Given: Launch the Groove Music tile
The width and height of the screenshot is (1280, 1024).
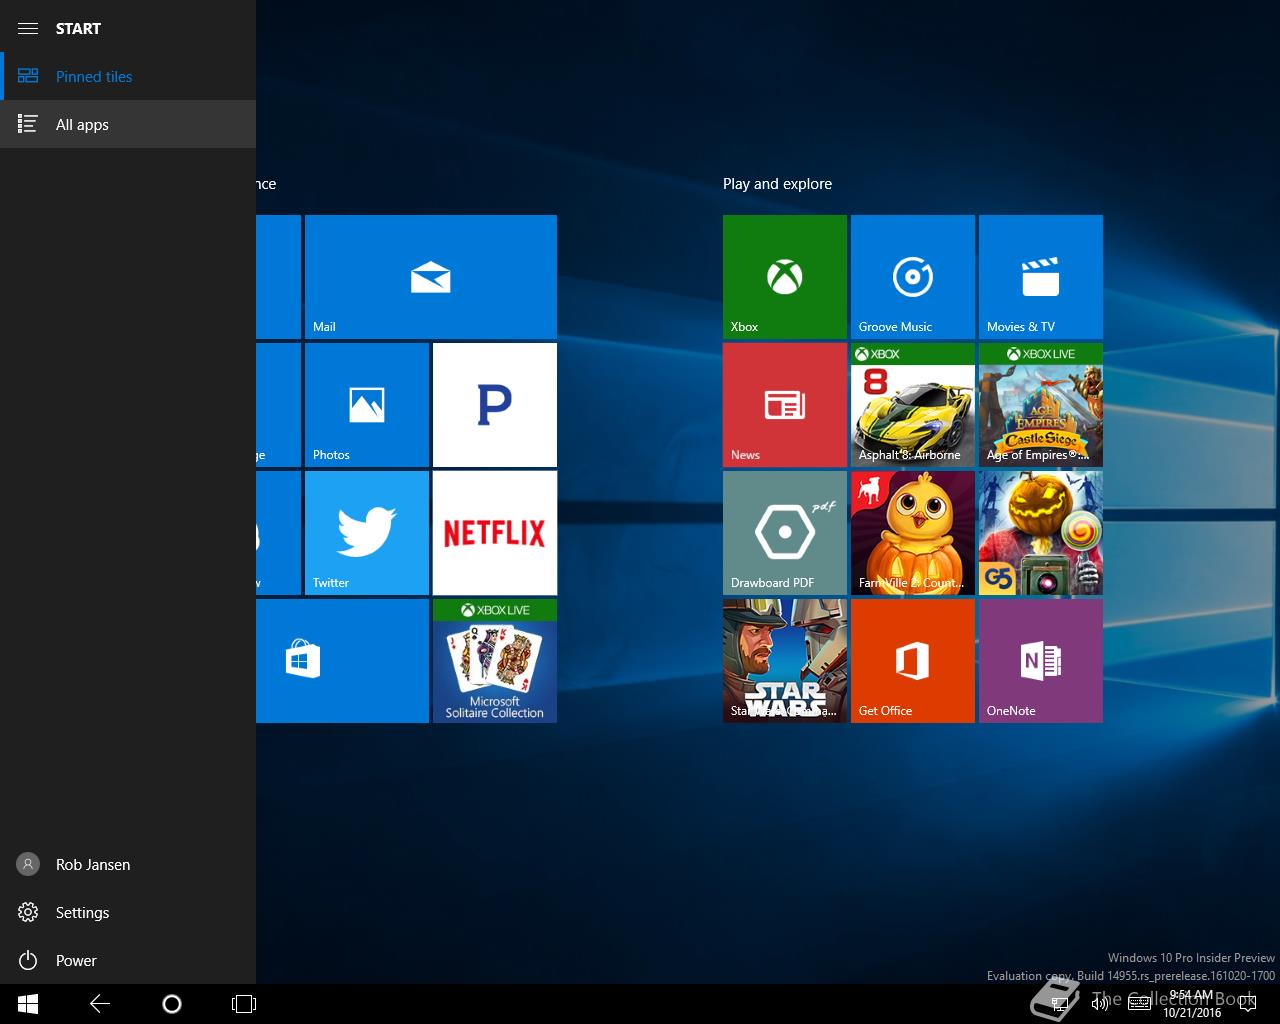Looking at the screenshot, I should tap(913, 277).
